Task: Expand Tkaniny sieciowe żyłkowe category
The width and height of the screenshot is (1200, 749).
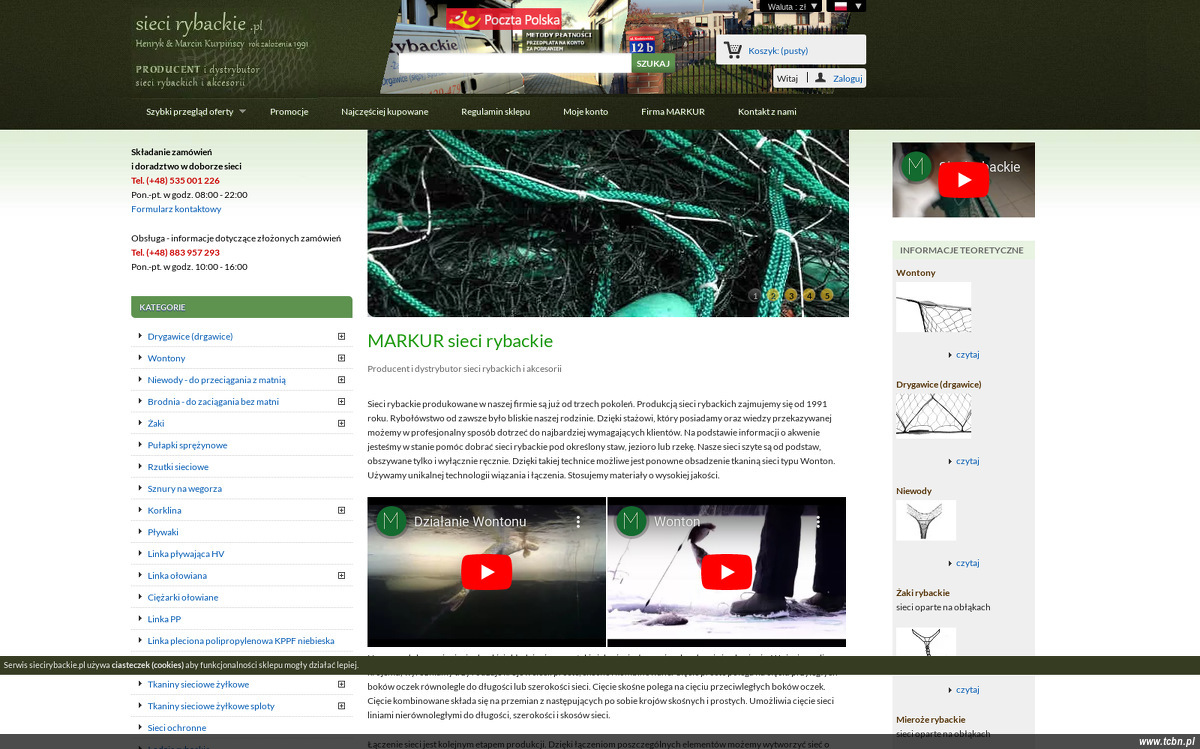Action: [x=341, y=684]
